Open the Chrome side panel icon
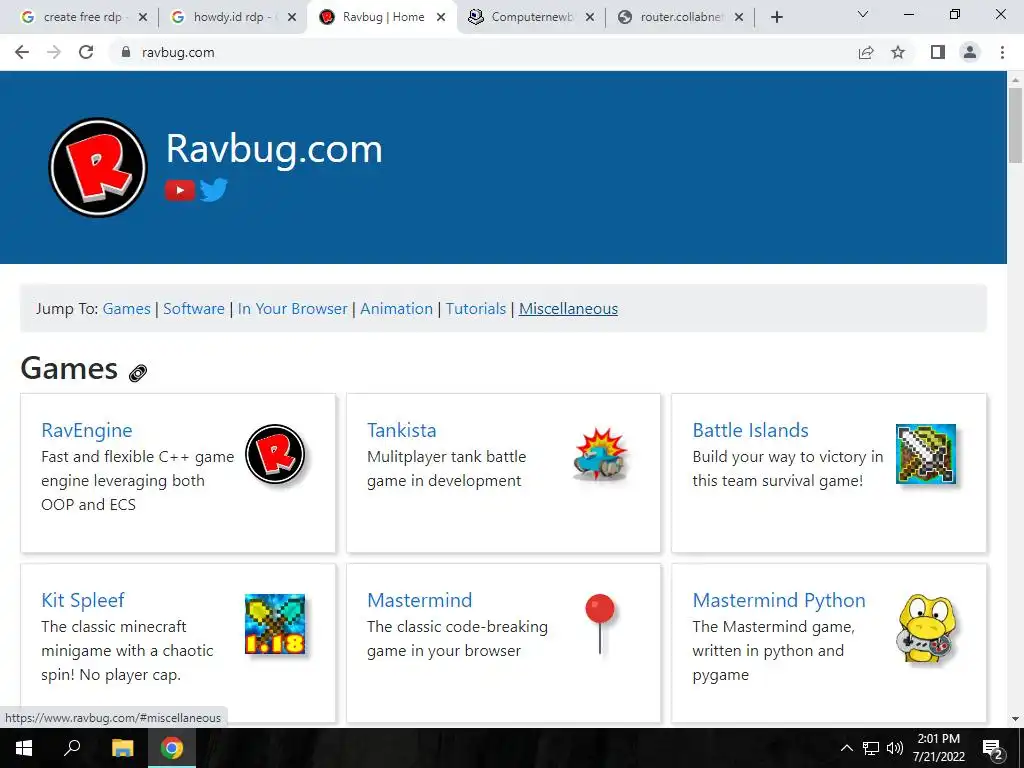 coord(938,52)
